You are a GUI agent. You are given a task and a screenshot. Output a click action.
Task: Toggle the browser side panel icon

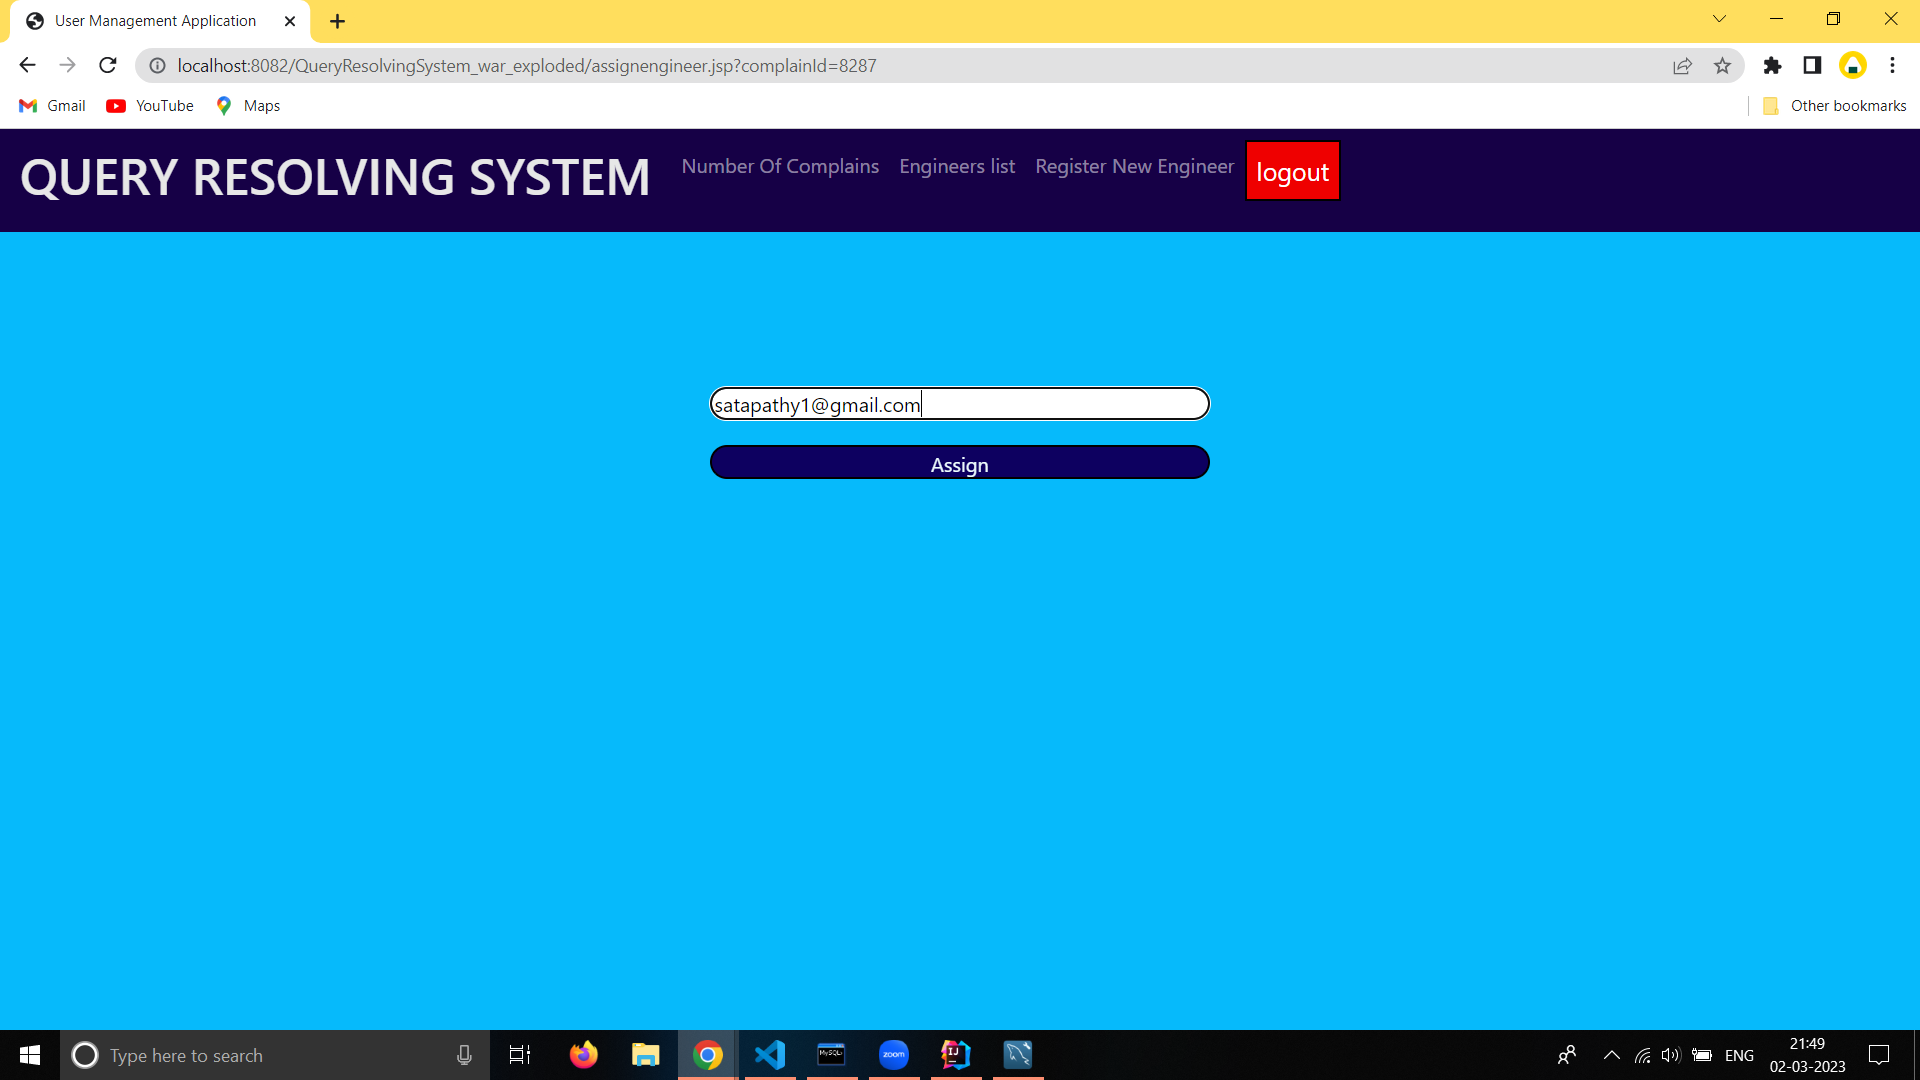pyautogui.click(x=1812, y=66)
